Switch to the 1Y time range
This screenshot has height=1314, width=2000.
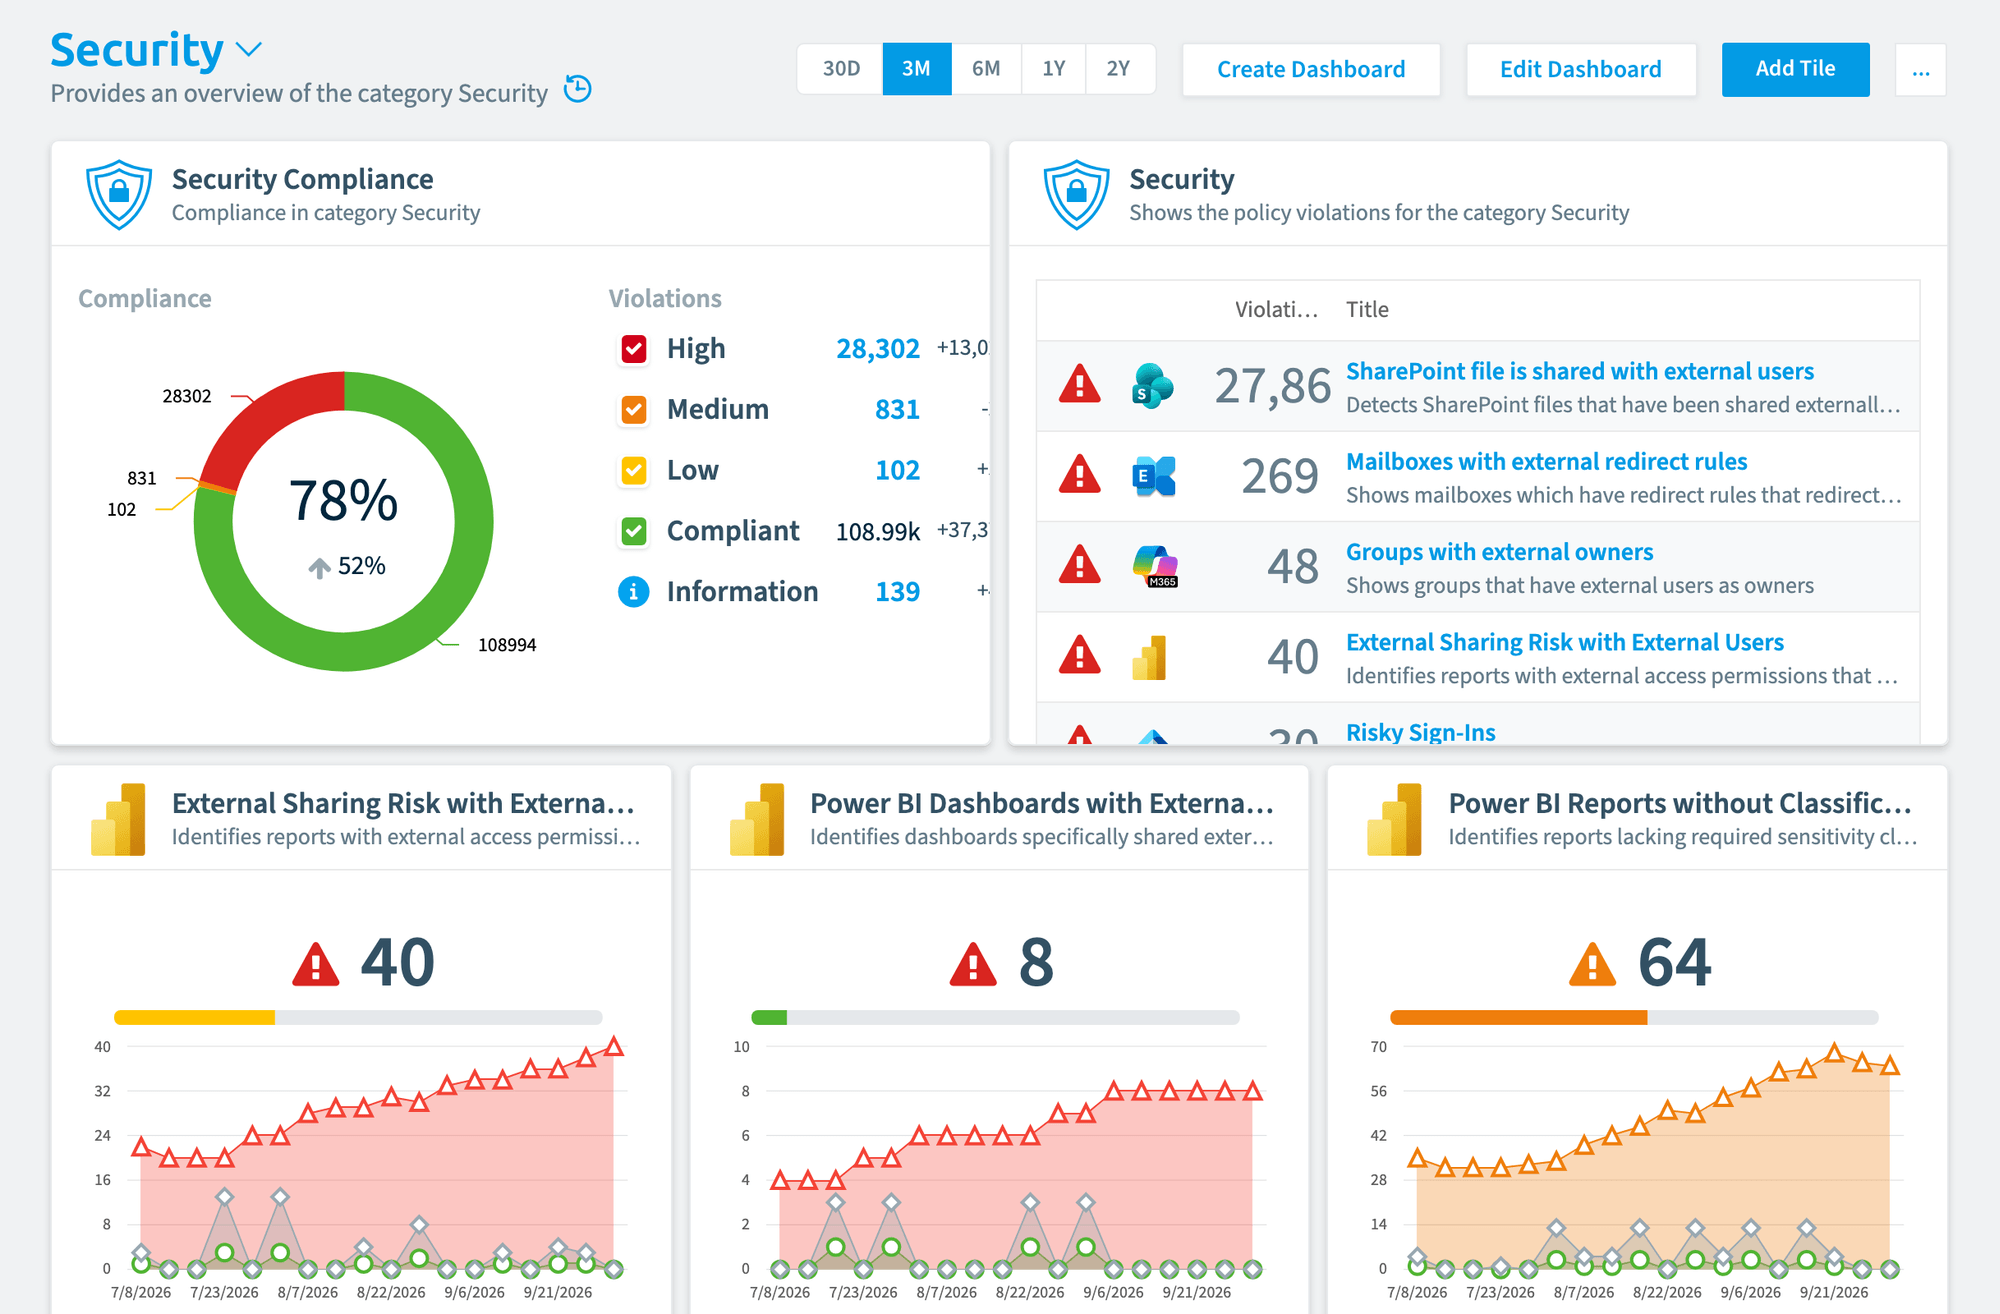[1054, 69]
